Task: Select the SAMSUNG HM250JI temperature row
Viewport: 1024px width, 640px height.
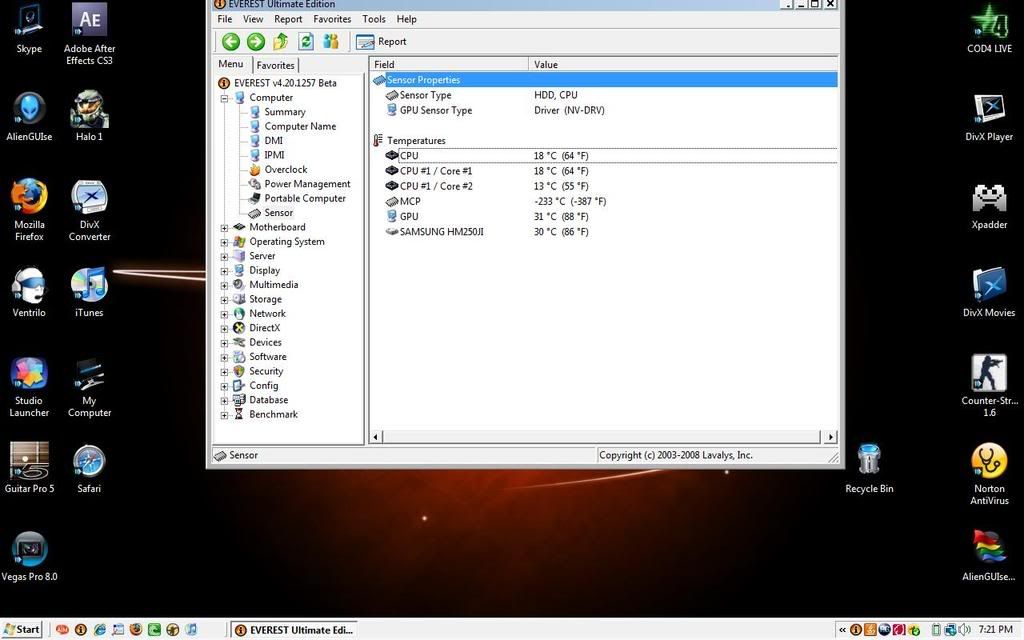Action: (x=604, y=232)
